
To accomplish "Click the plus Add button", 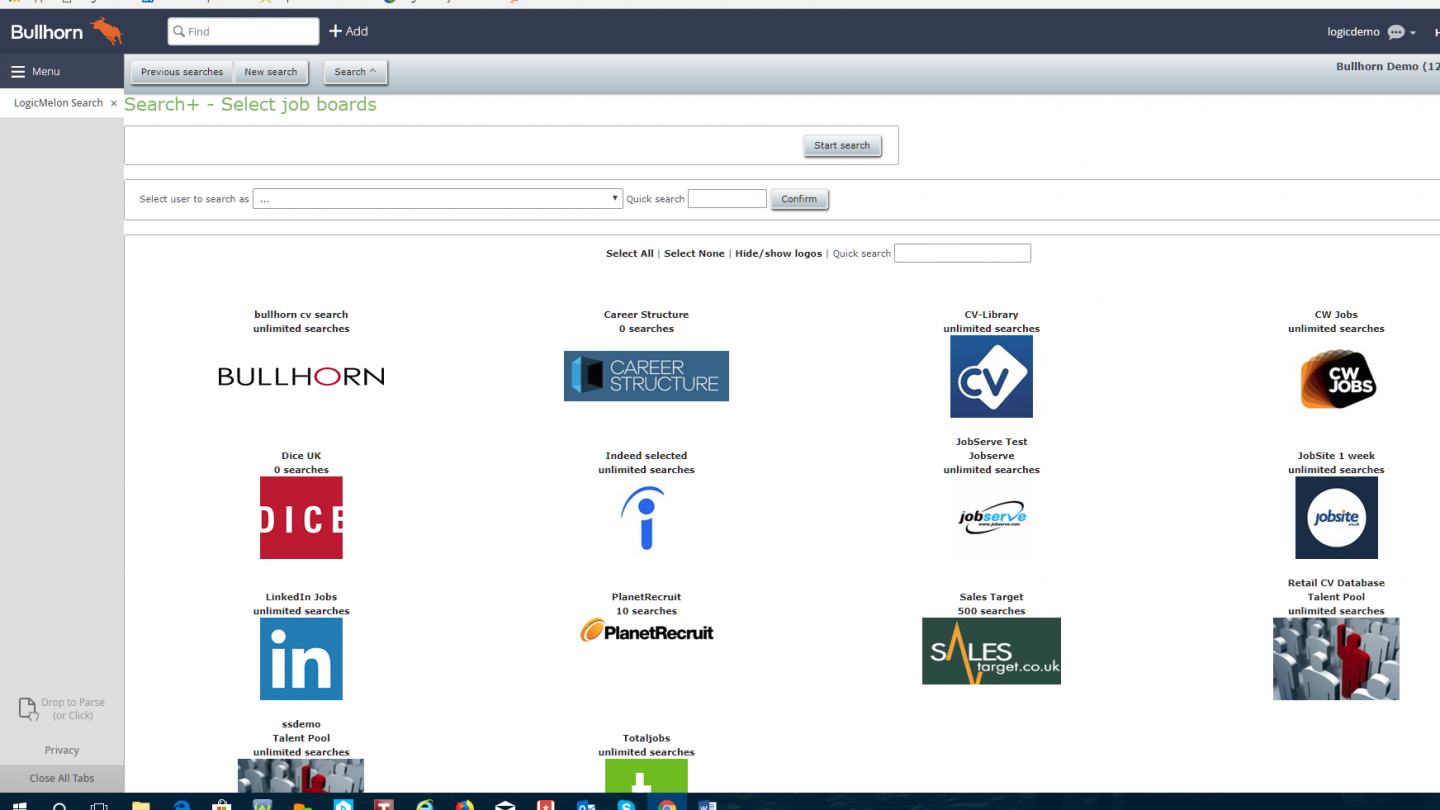I will click(x=348, y=31).
